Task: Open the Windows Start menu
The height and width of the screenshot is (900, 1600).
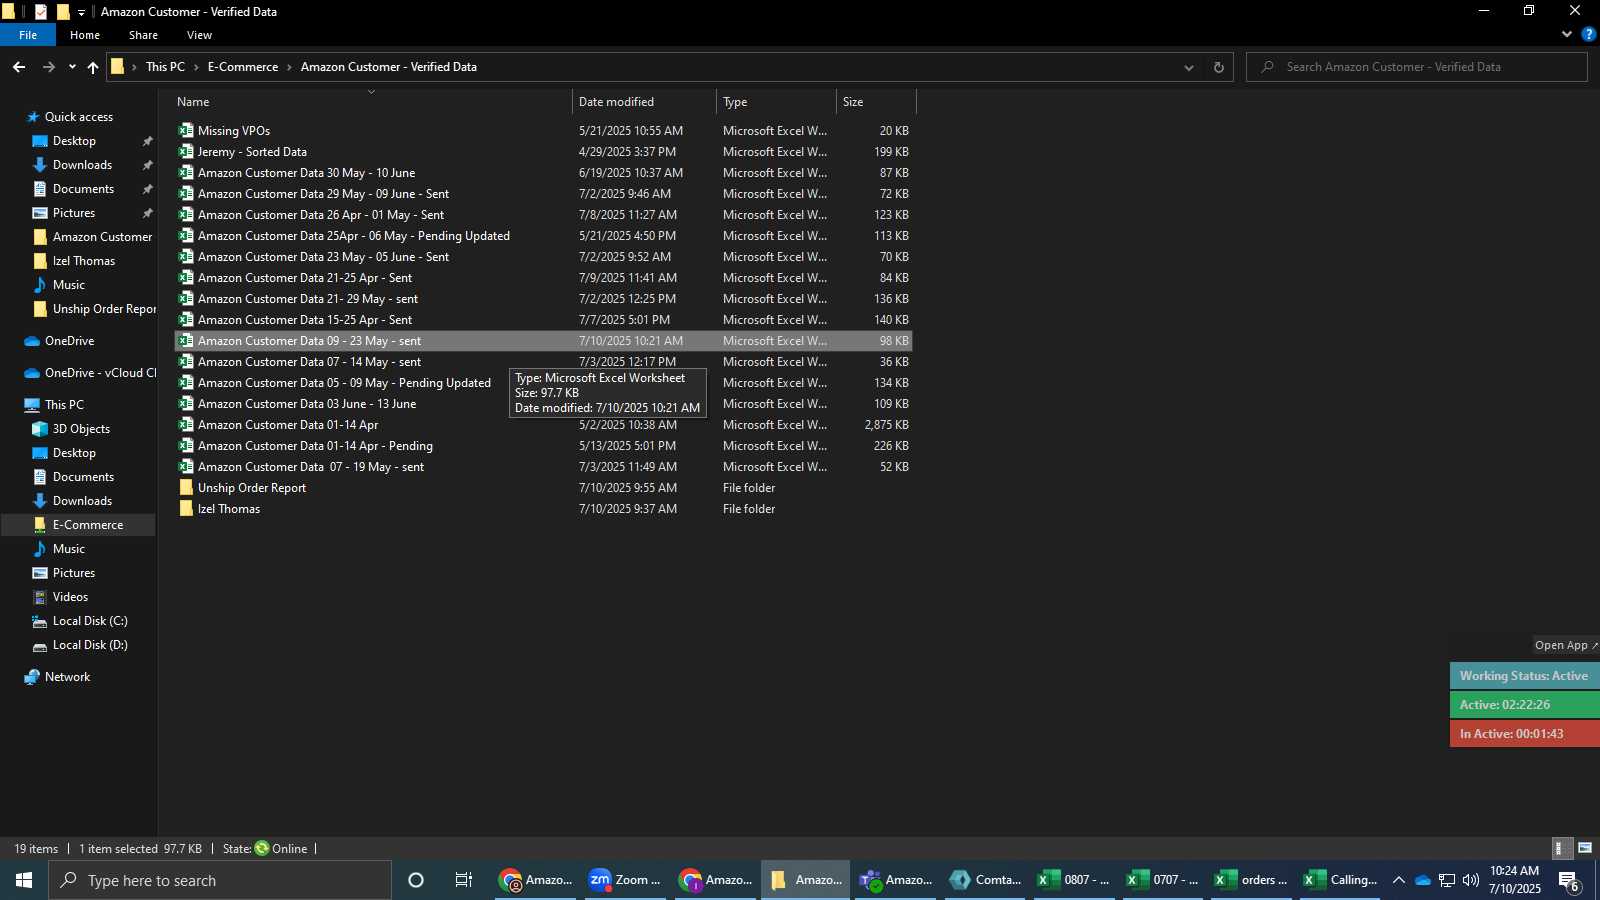Action: (x=24, y=880)
